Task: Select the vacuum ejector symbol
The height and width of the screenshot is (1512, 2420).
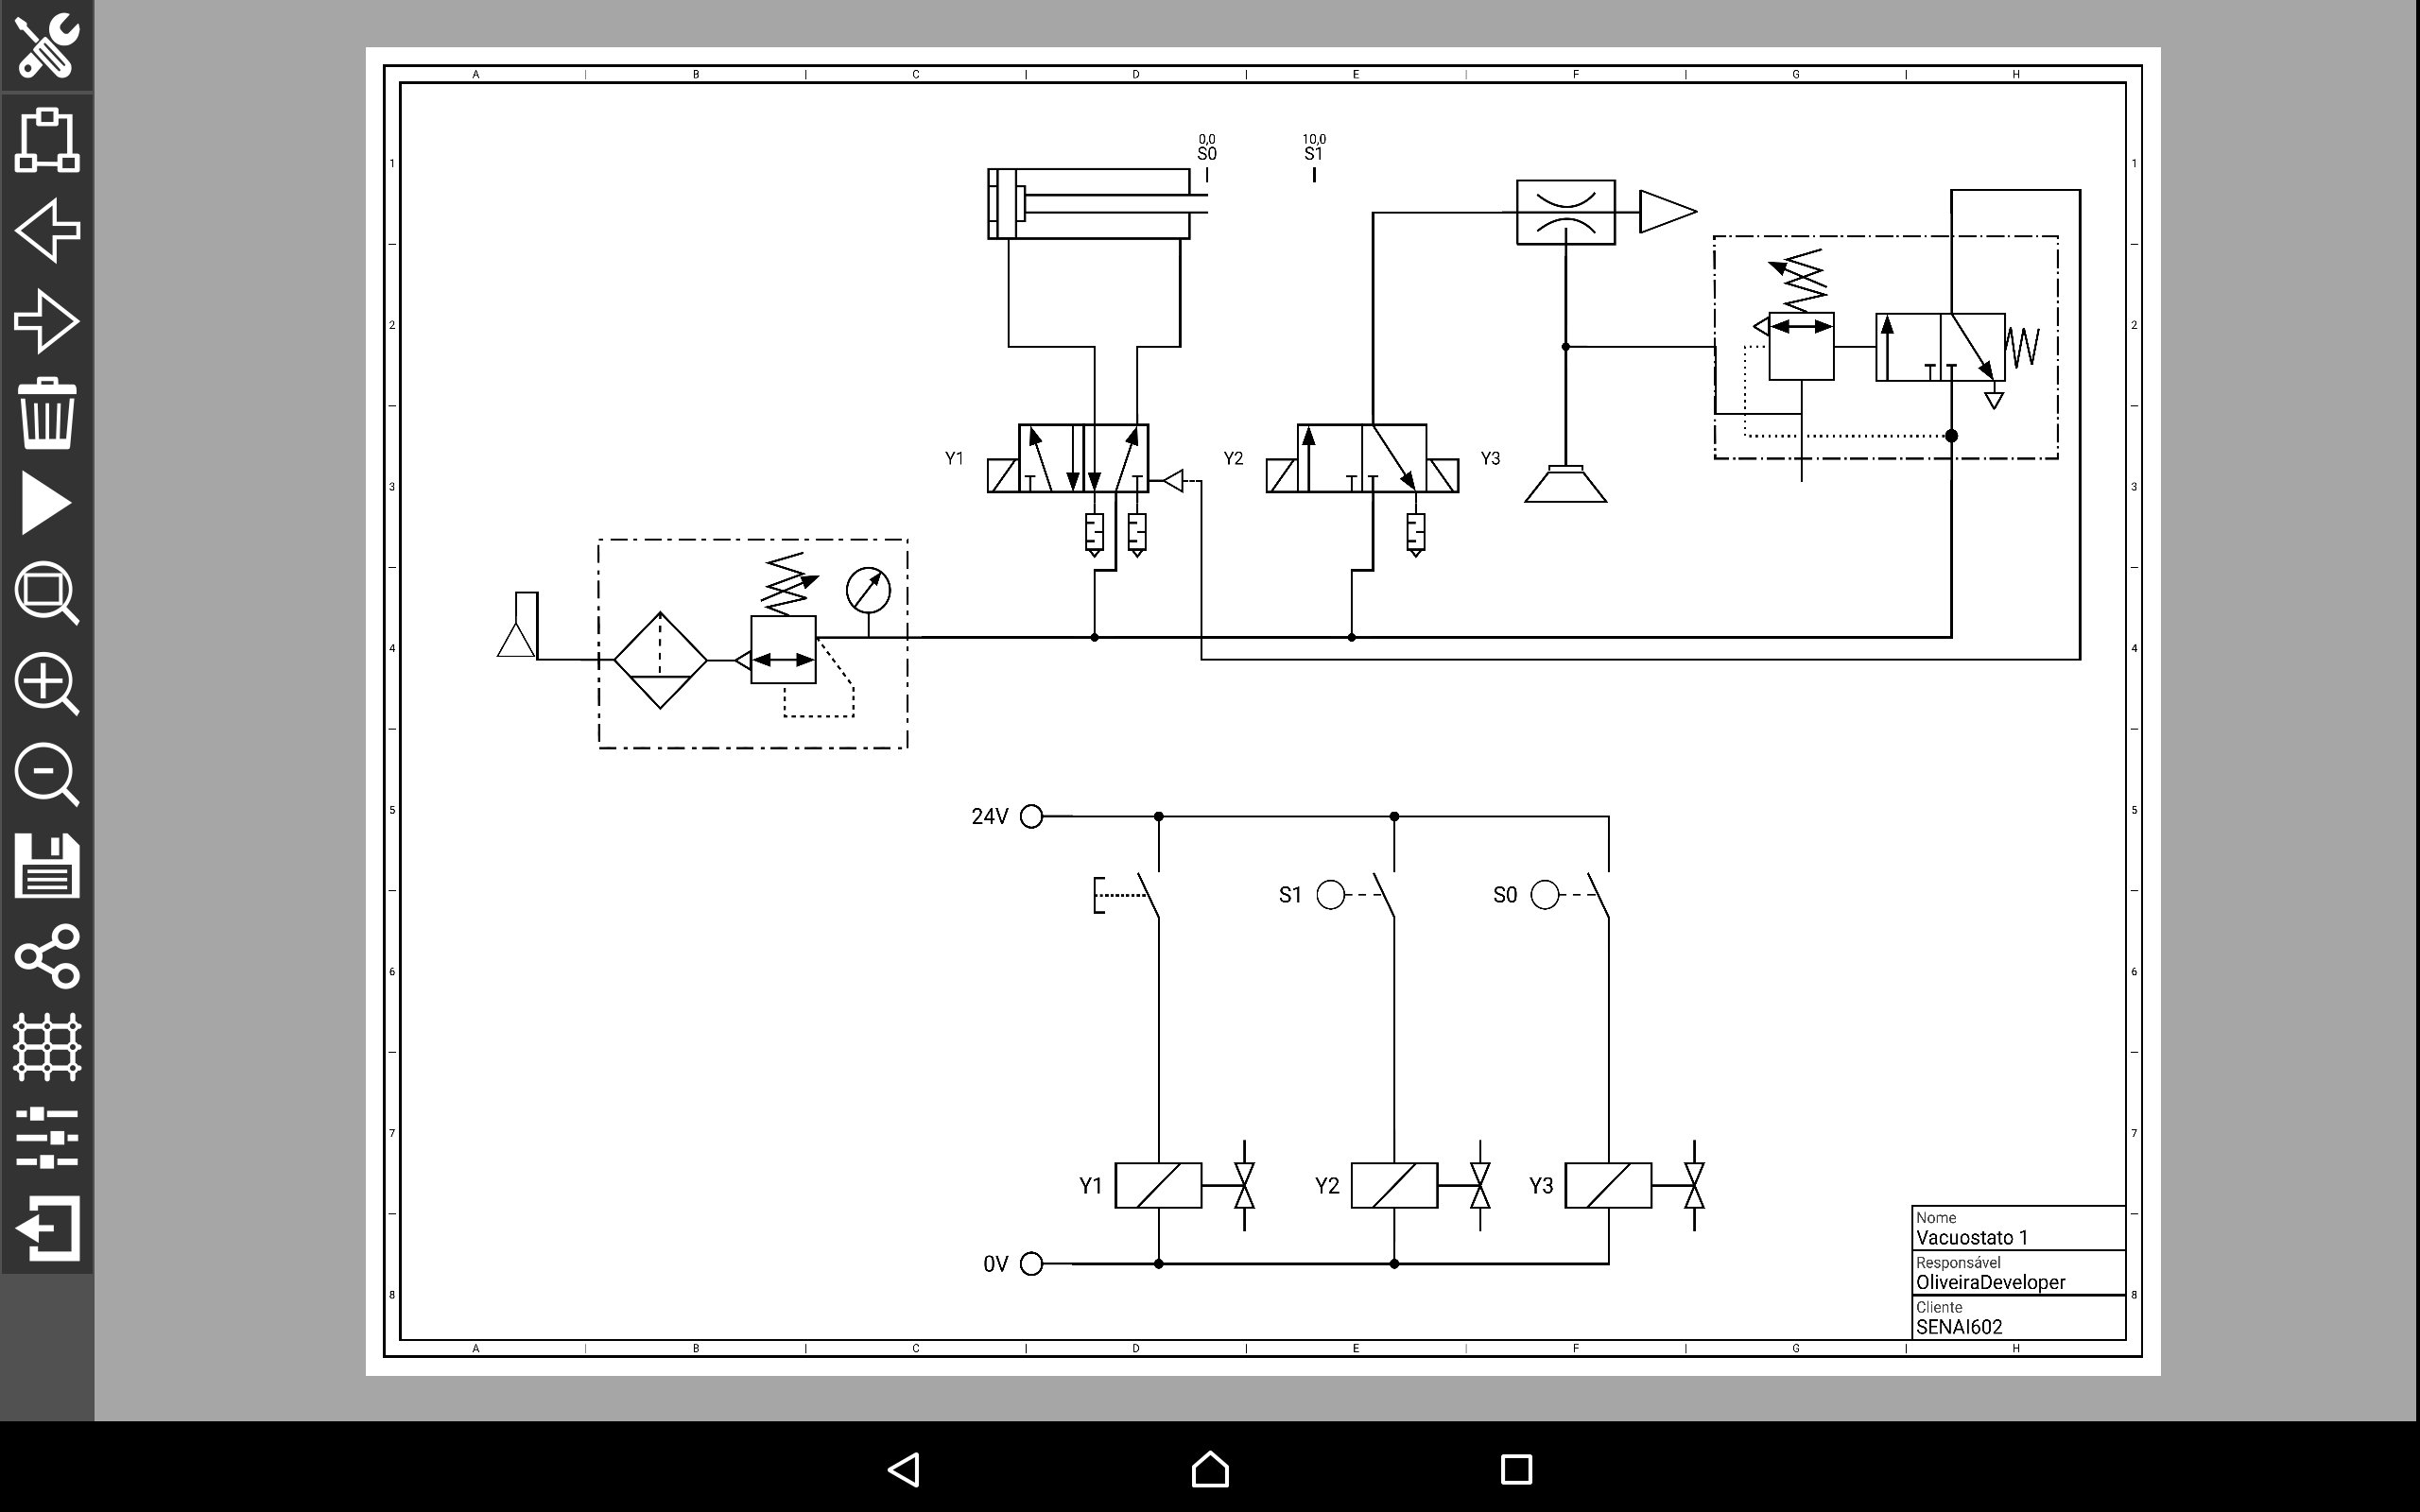Action: point(1565,212)
